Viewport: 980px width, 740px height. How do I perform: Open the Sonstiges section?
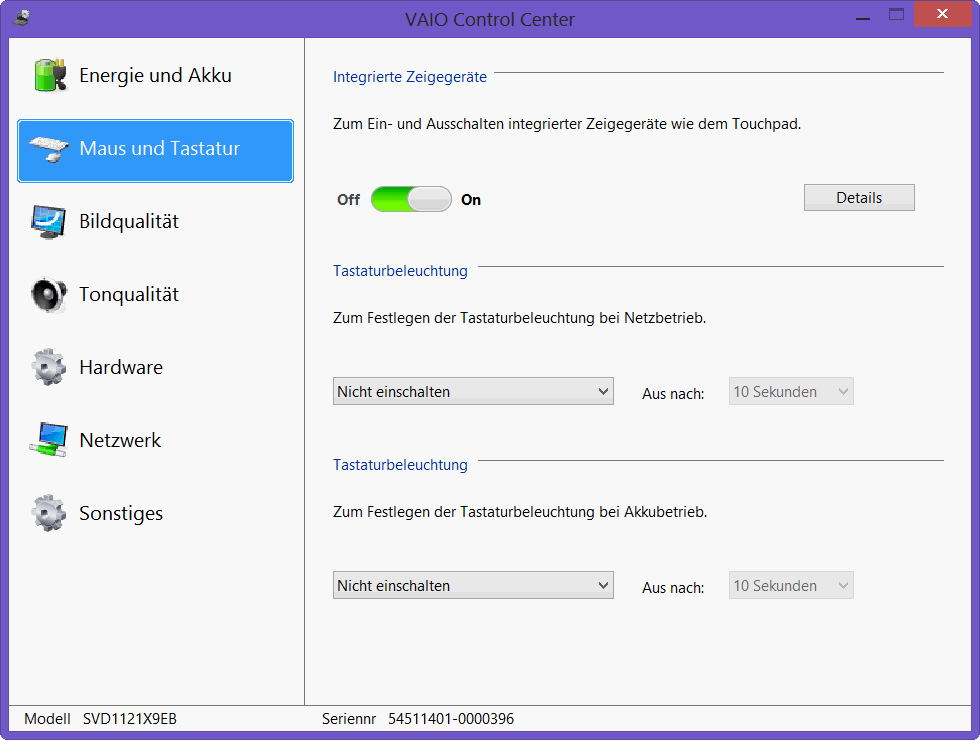tap(155, 514)
